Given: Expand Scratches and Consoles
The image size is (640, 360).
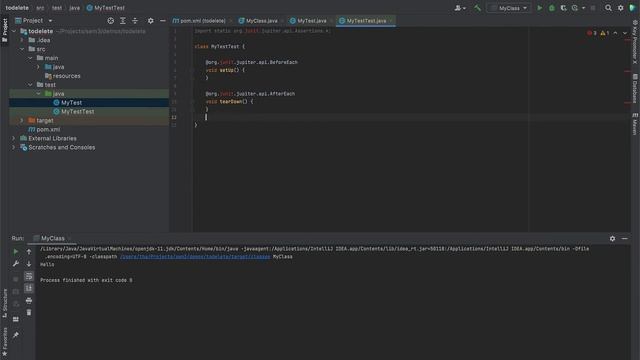Looking at the screenshot, I should 14,147.
